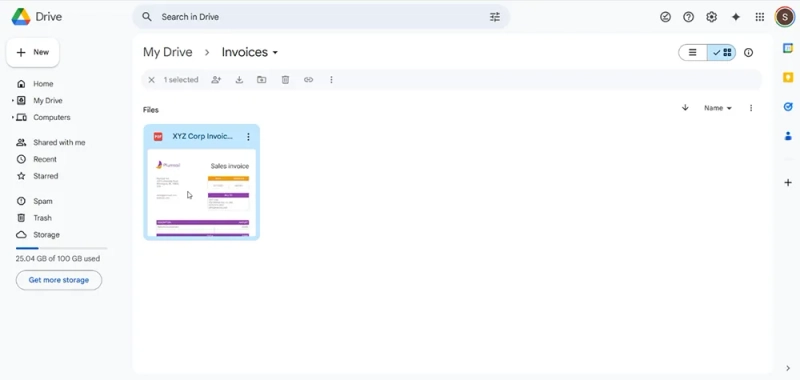Image resolution: width=800 pixels, height=380 pixels.
Task: Reverse the sort direction arrow
Action: [x=685, y=108]
